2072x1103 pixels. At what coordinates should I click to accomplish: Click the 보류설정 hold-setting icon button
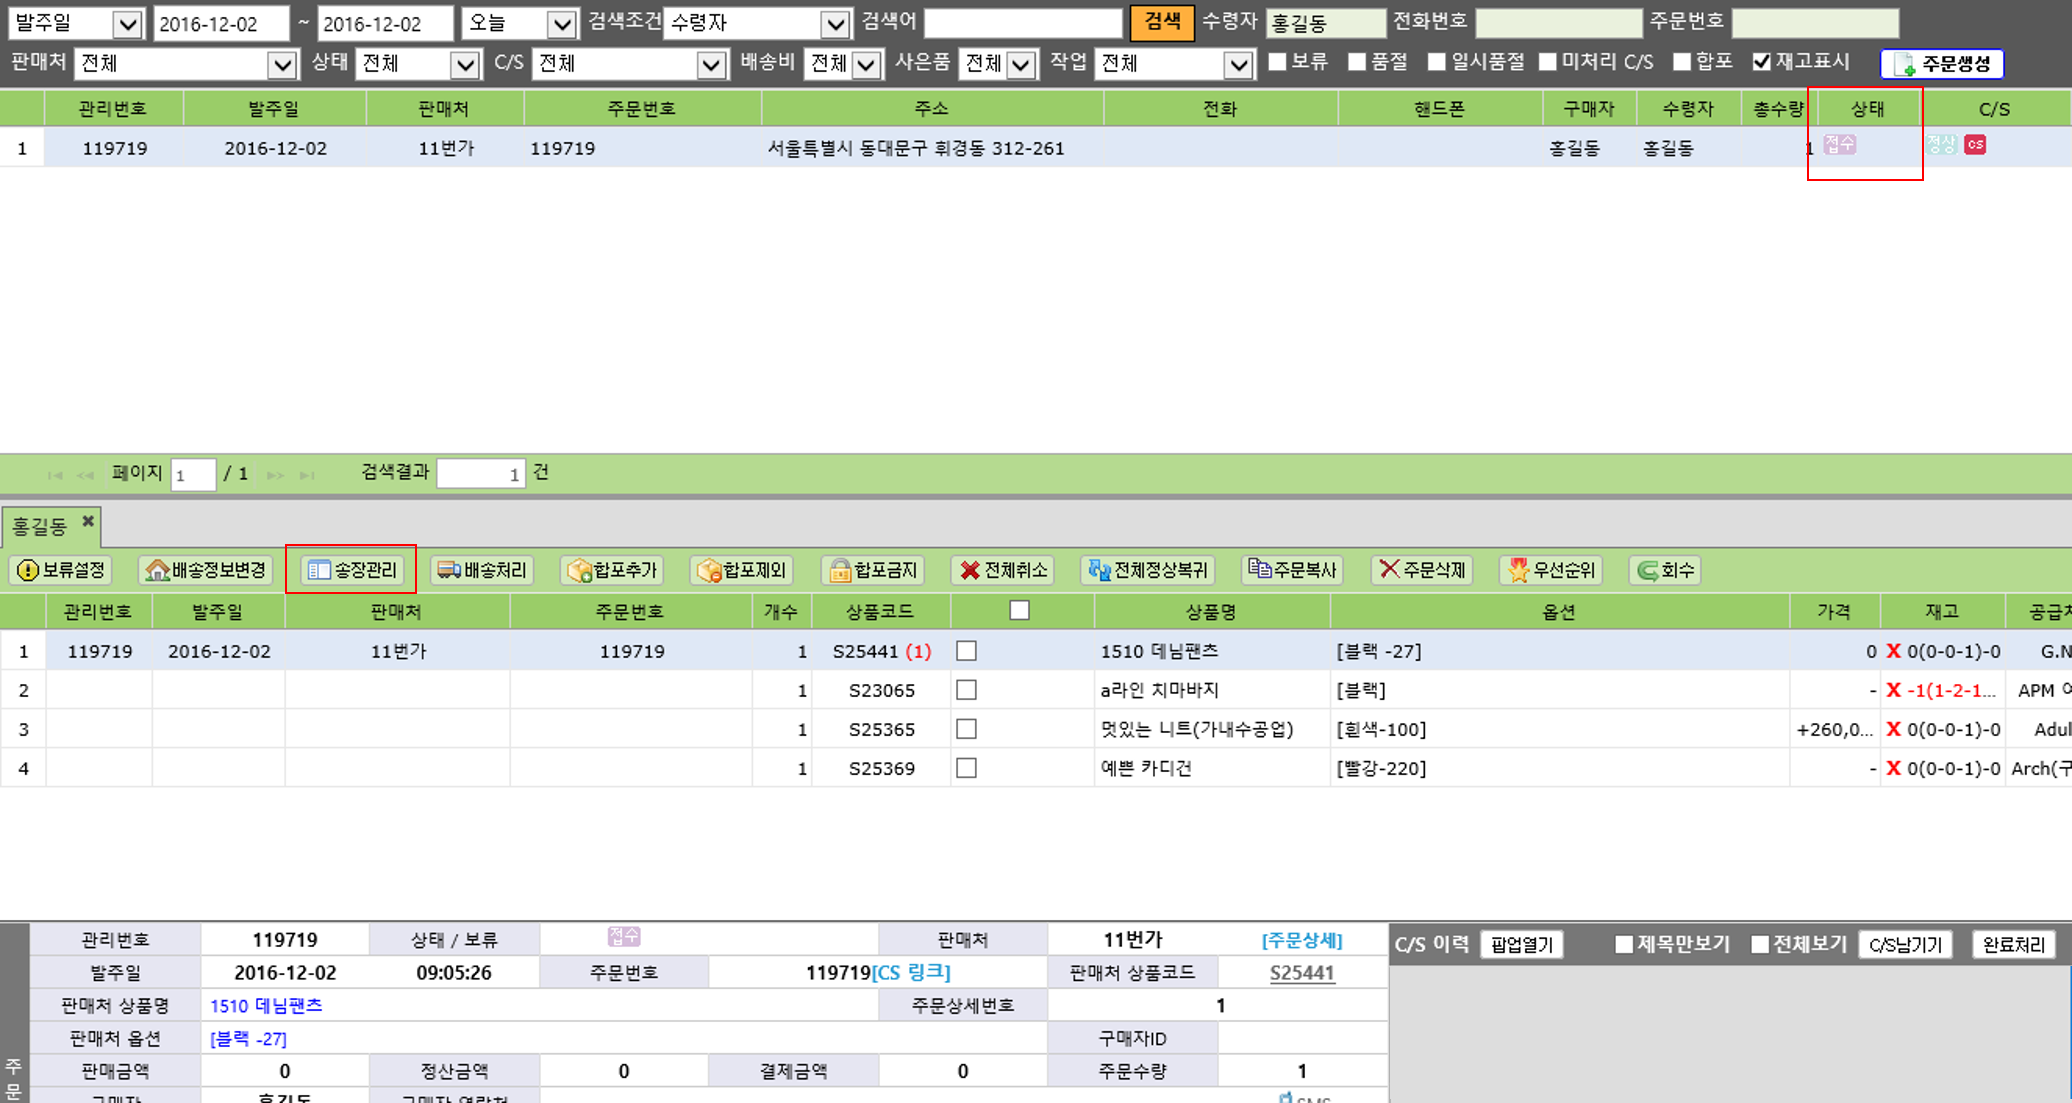(61, 570)
